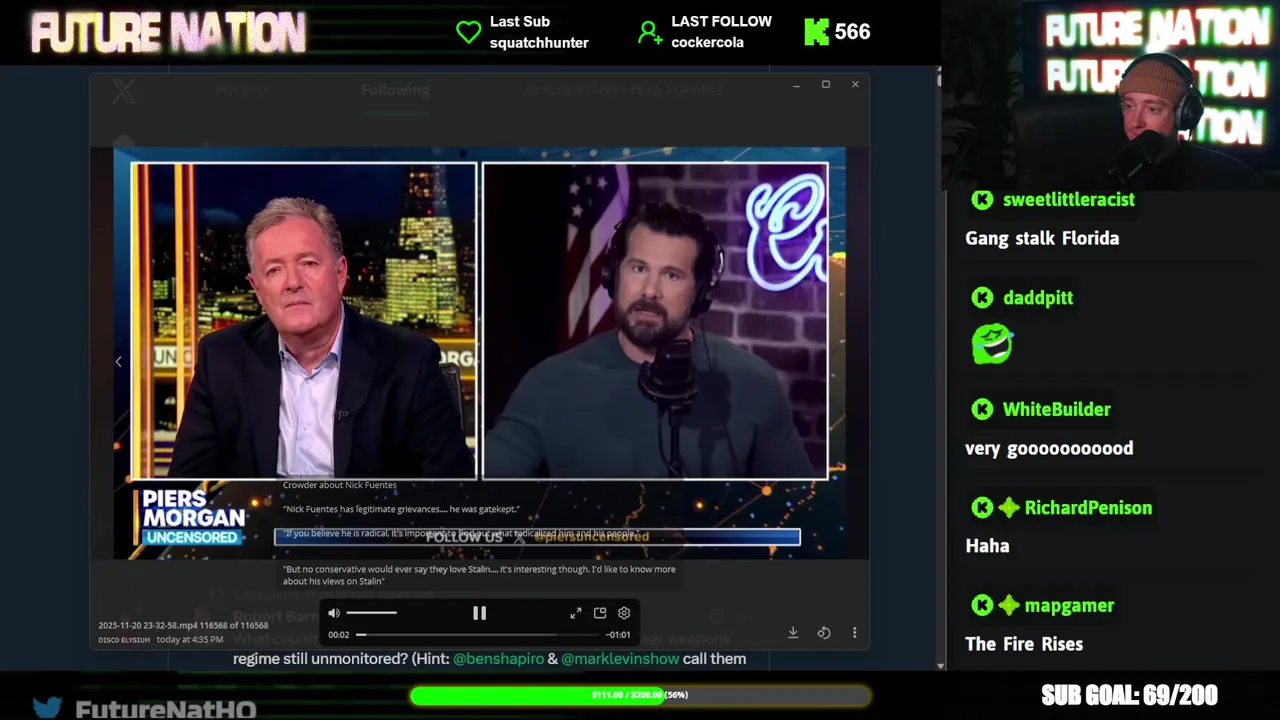1280x720 pixels.
Task: Switch to the Following tab
Action: pos(395,90)
